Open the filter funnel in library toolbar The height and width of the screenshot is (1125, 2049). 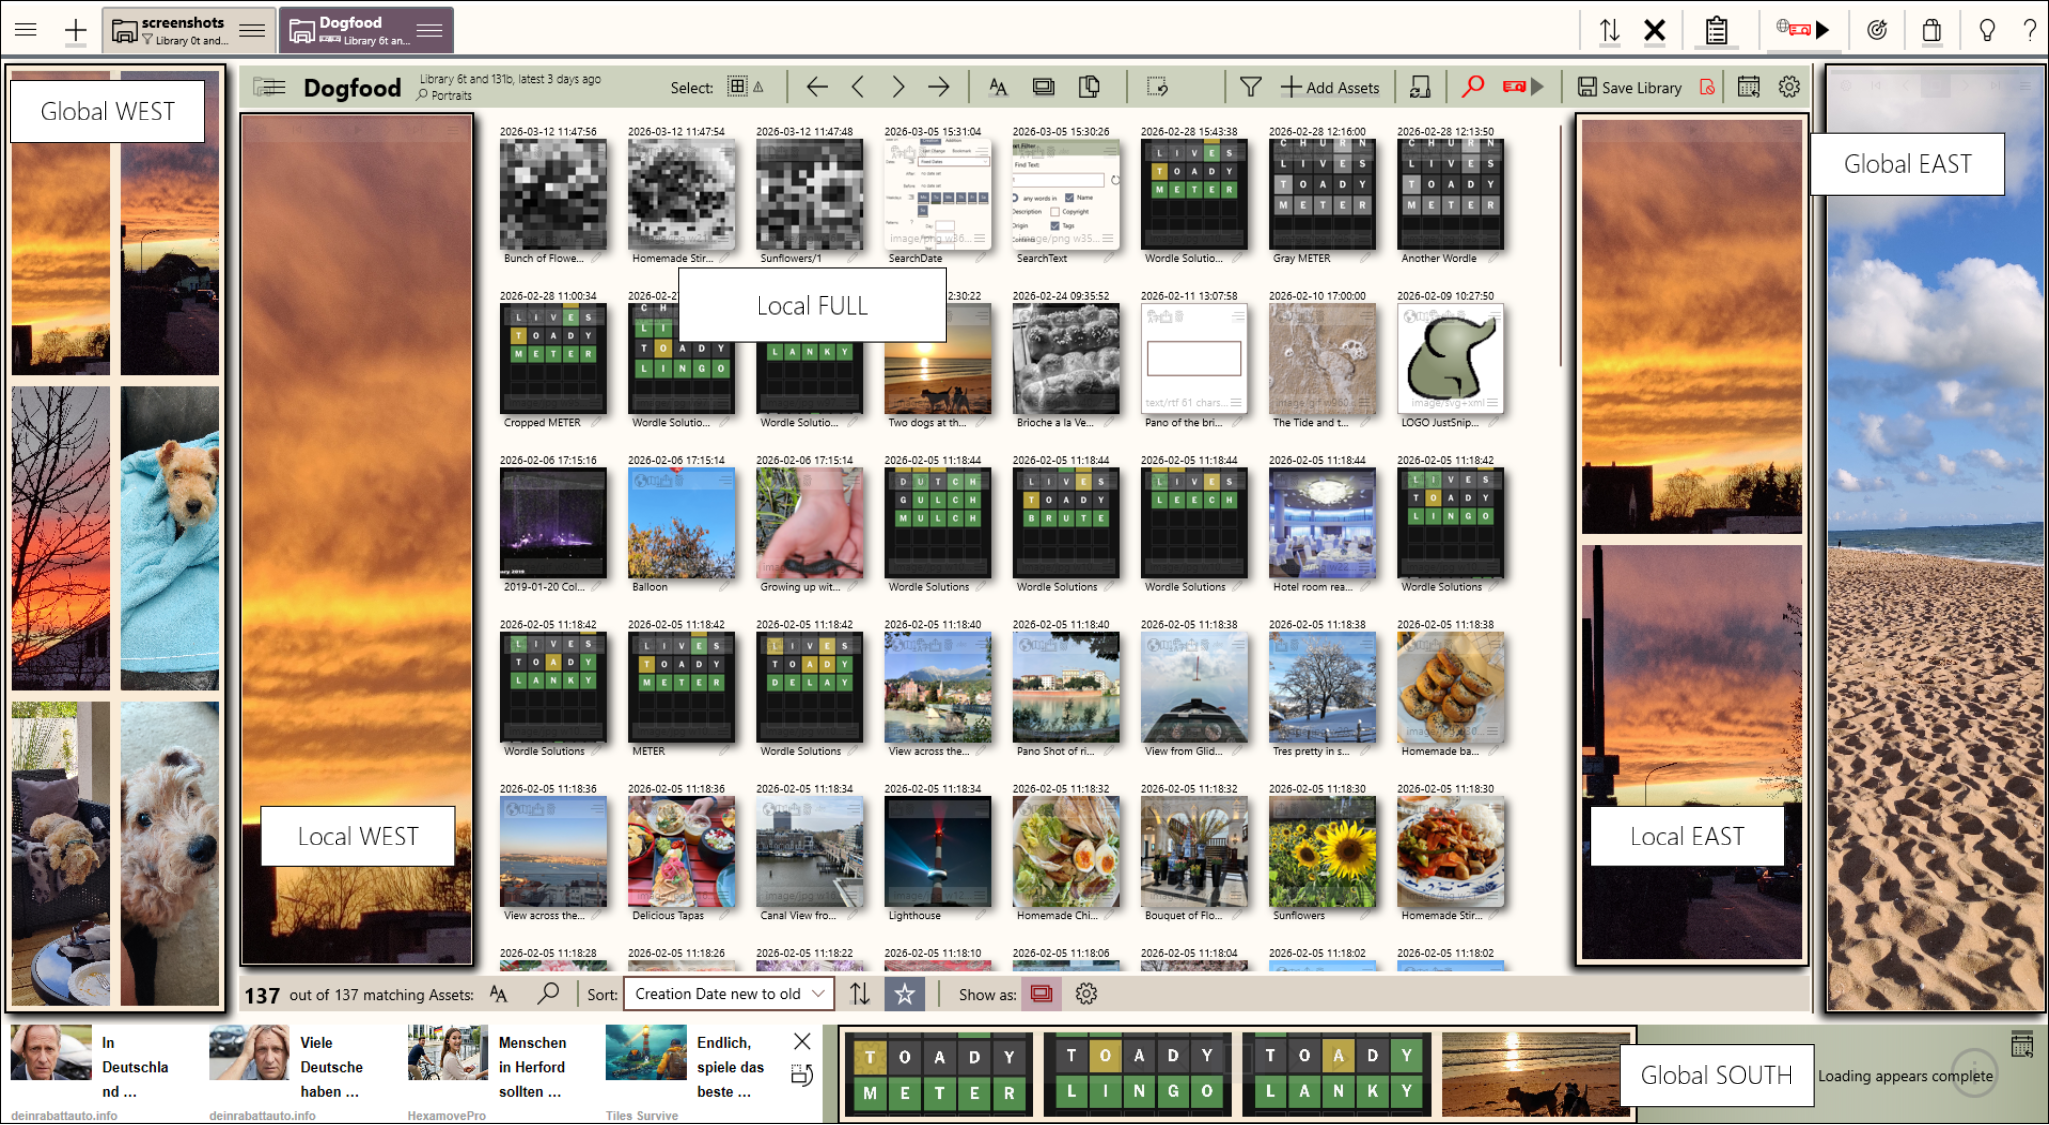coord(1250,88)
